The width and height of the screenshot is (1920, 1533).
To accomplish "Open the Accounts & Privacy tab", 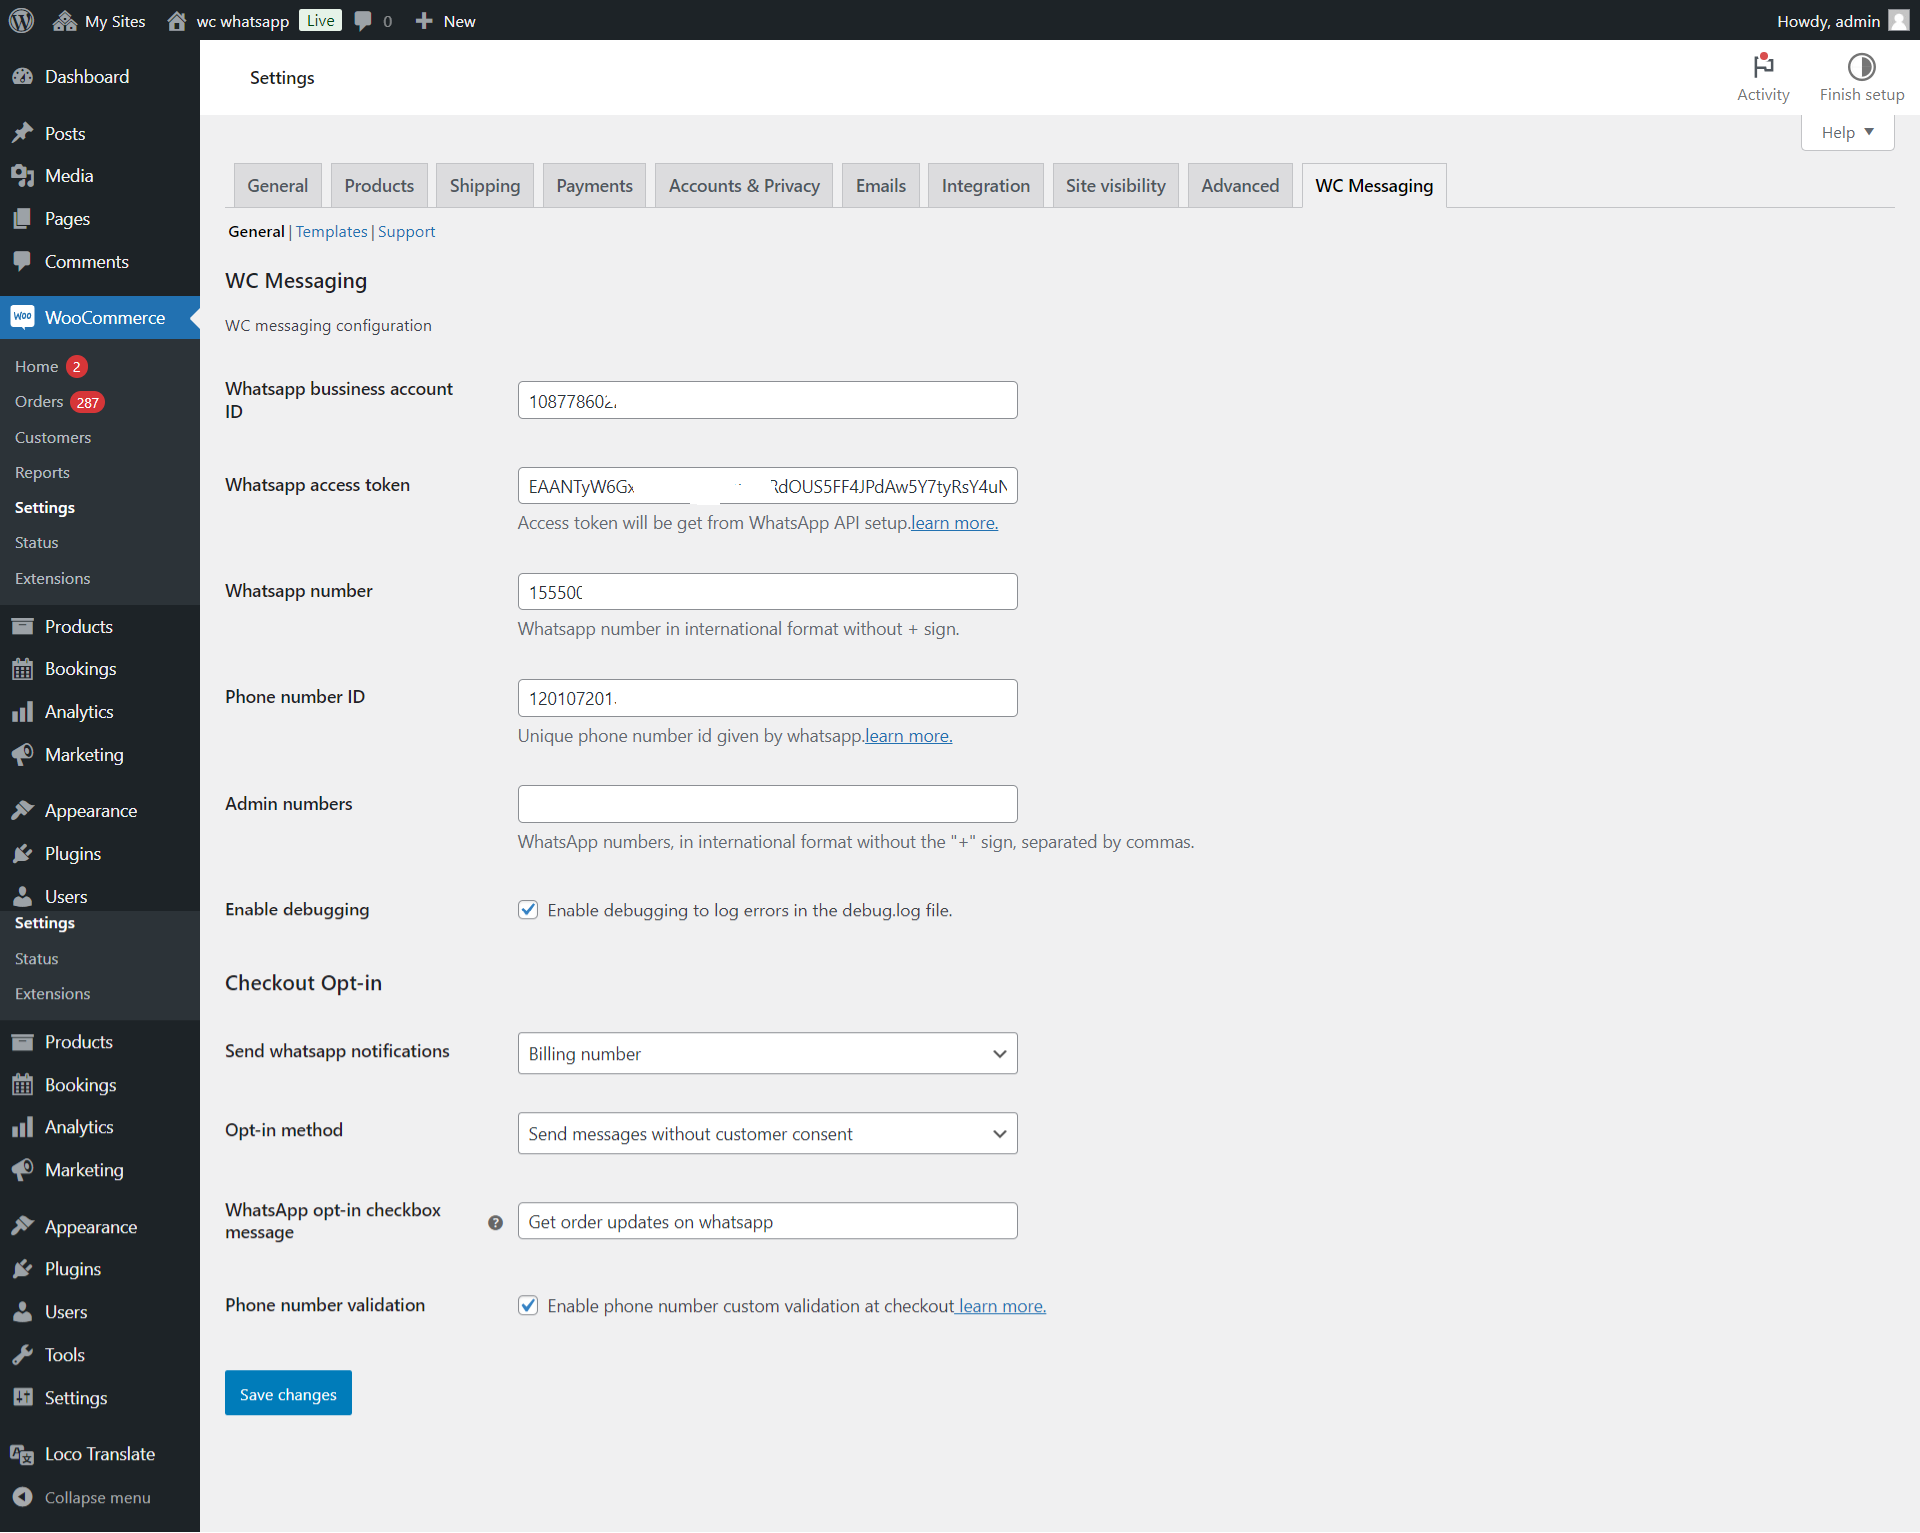I will click(x=744, y=186).
